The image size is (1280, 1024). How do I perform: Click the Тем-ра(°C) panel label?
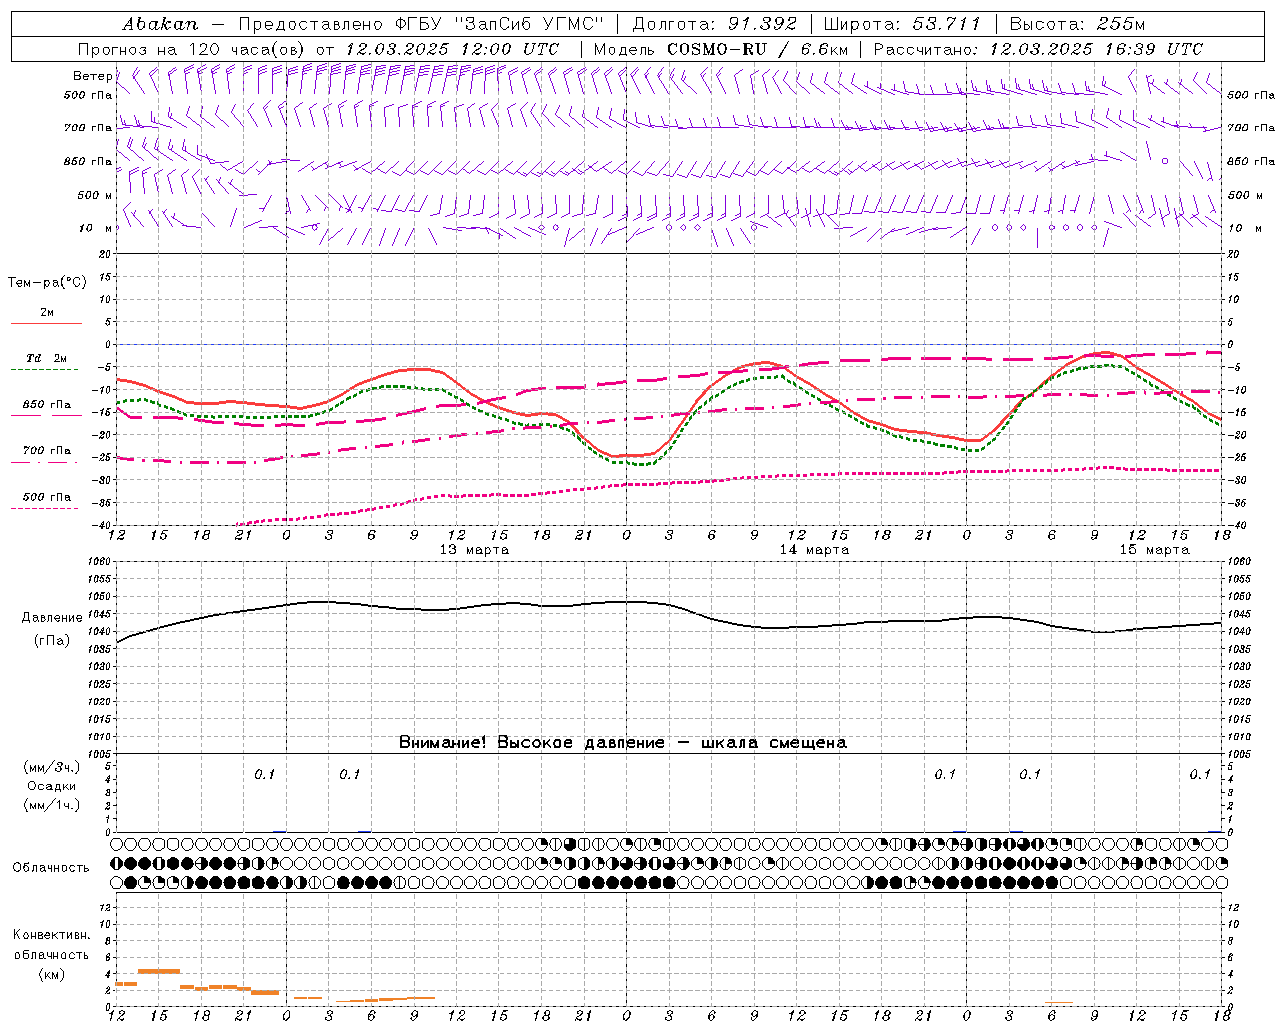(47, 282)
